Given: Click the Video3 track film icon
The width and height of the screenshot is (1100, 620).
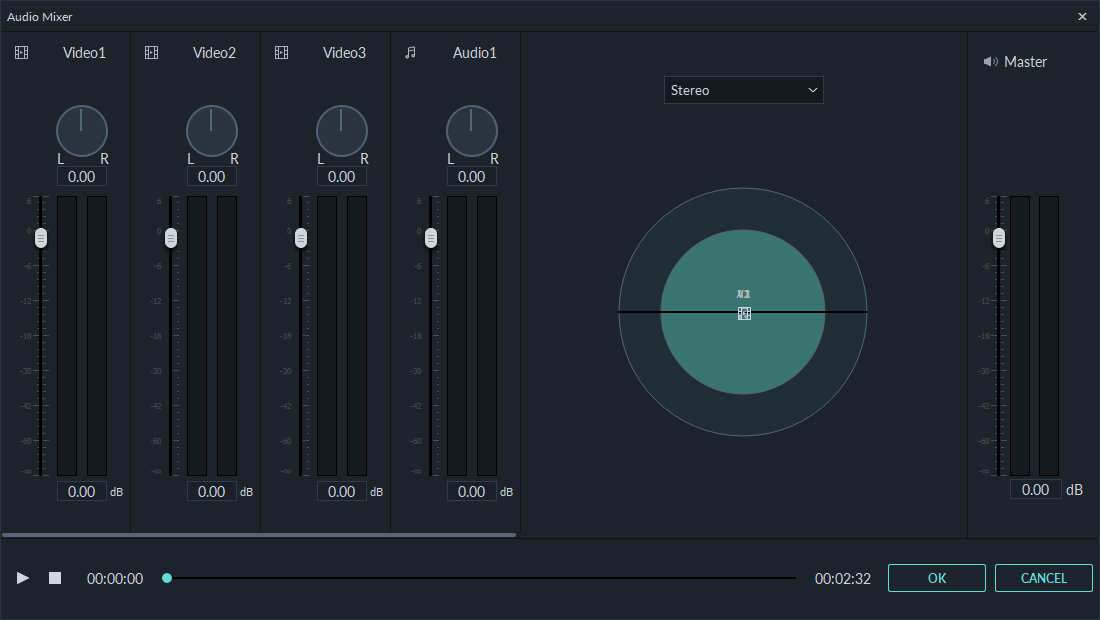Looking at the screenshot, I should coord(281,53).
